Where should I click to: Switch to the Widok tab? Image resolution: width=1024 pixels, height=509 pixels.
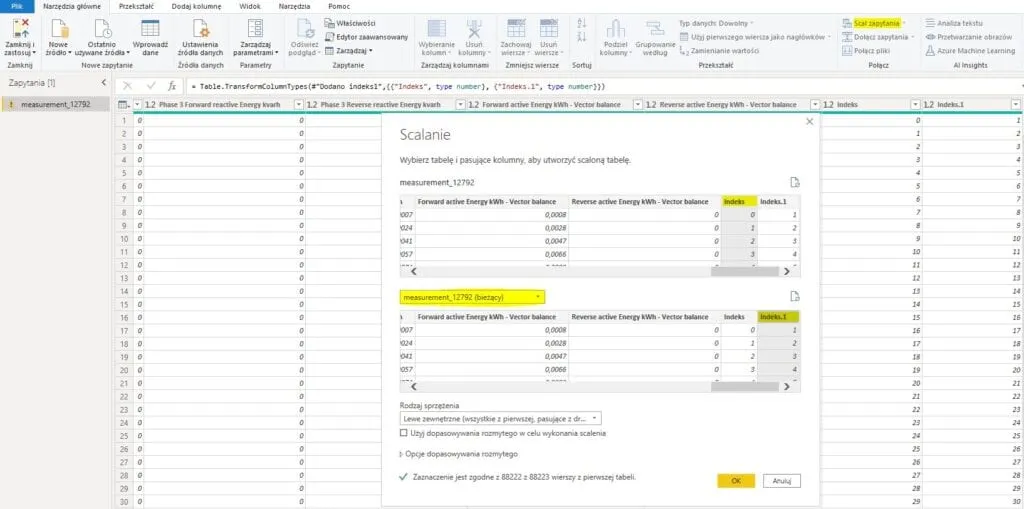[x=249, y=6]
